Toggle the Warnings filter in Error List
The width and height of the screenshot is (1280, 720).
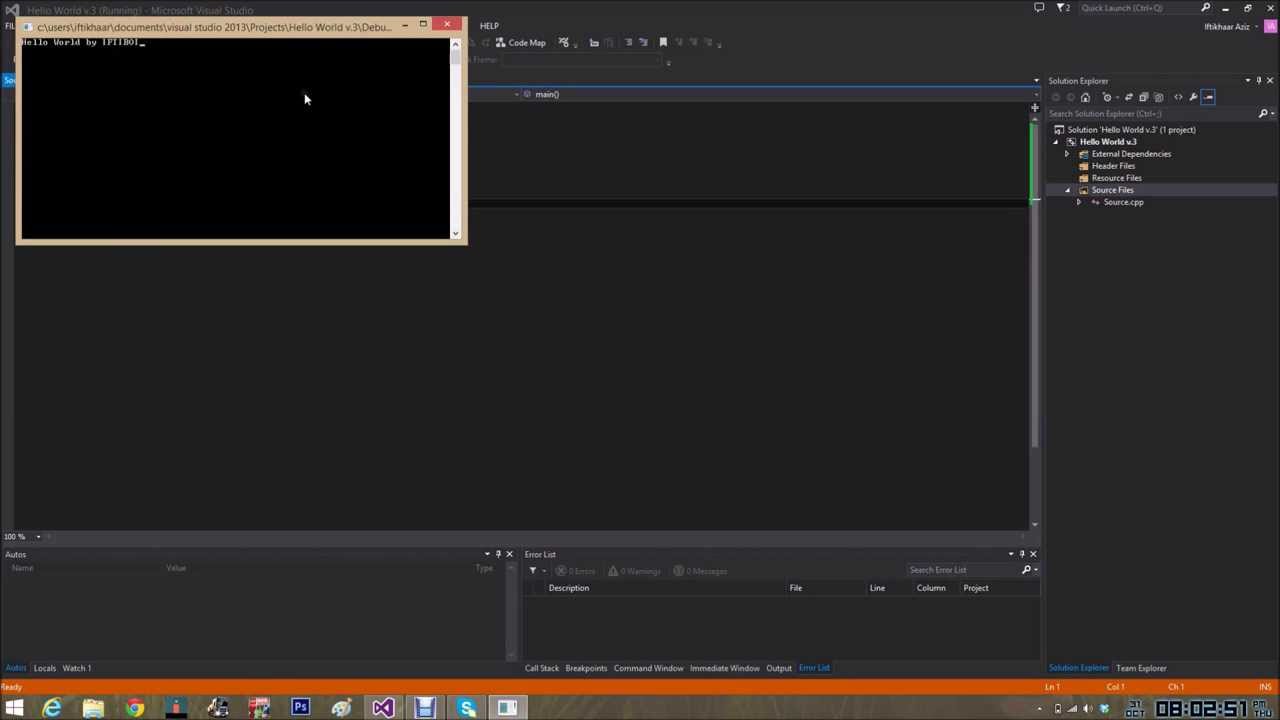634,571
